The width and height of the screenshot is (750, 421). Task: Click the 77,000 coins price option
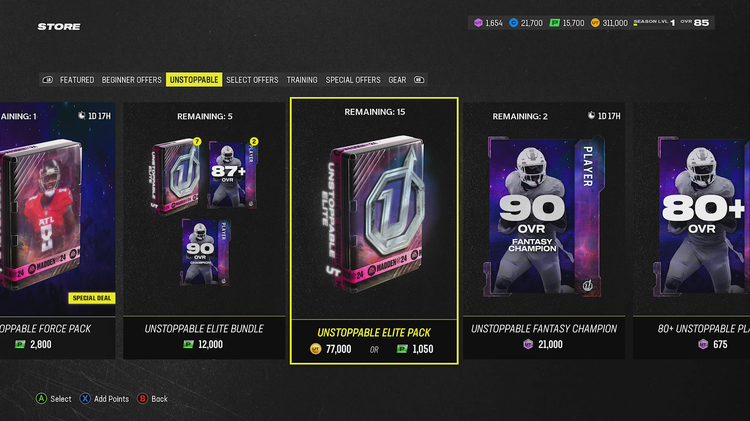331,349
